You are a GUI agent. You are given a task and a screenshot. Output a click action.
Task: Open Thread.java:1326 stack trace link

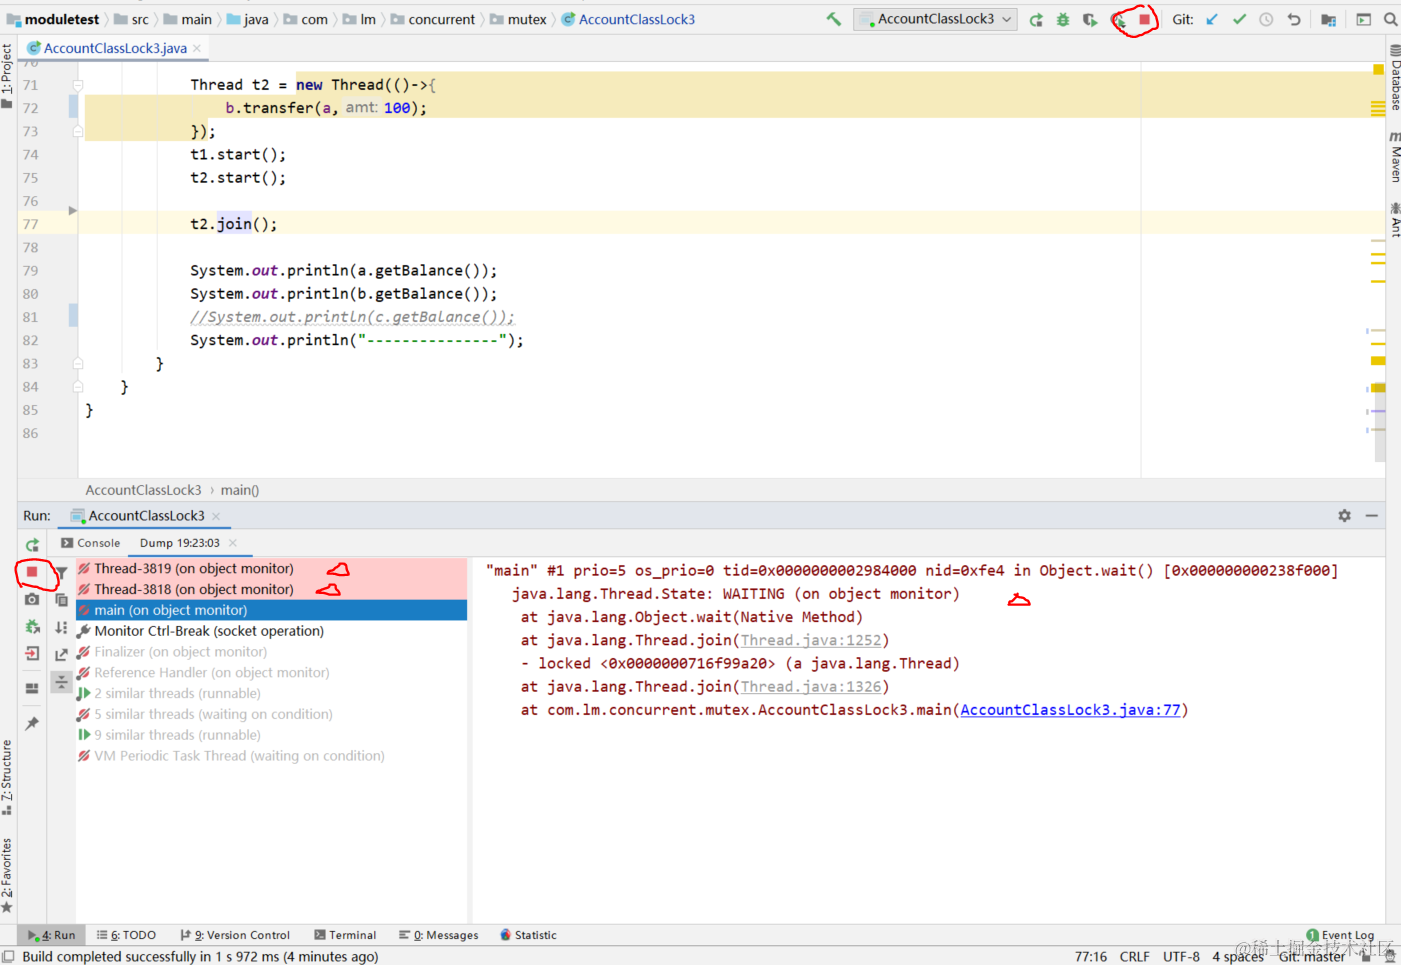[811, 686]
